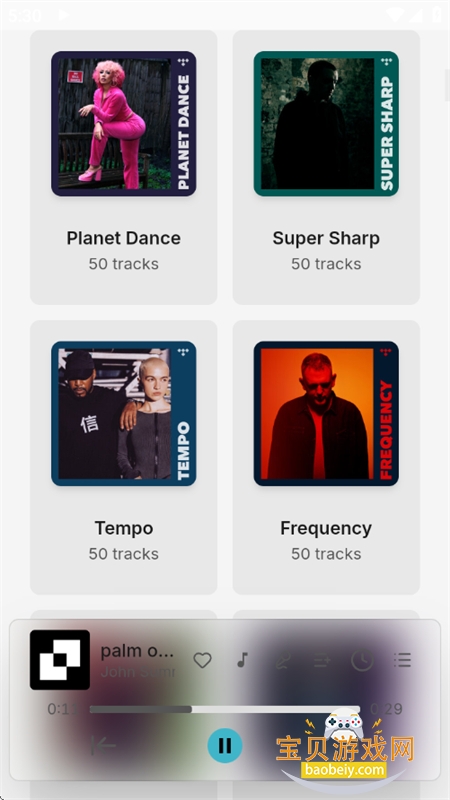Select the Frequency playlist title
Image resolution: width=450 pixels, height=800 pixels.
[x=326, y=528]
